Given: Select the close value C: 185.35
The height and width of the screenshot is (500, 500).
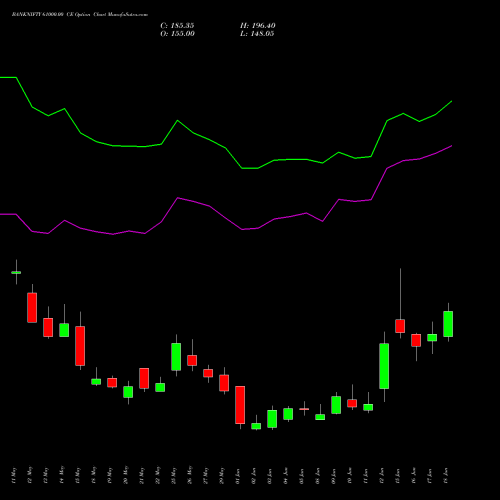Looking at the screenshot, I should coord(177,26).
